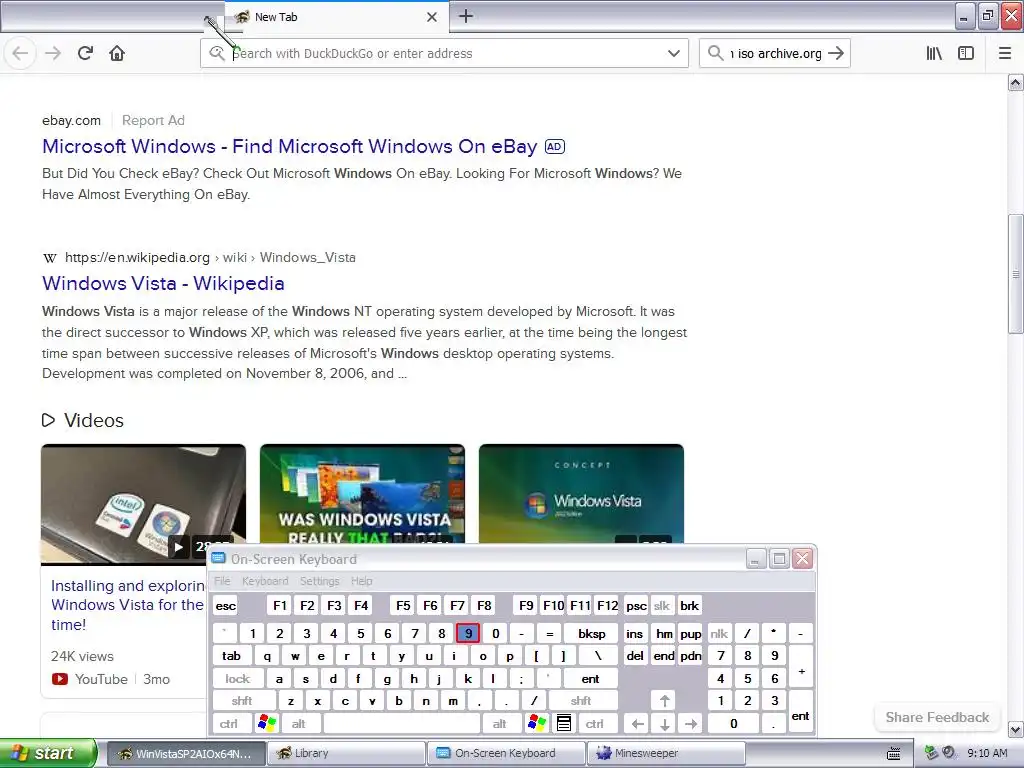Toggle the slk scroll lock key

[662, 605]
